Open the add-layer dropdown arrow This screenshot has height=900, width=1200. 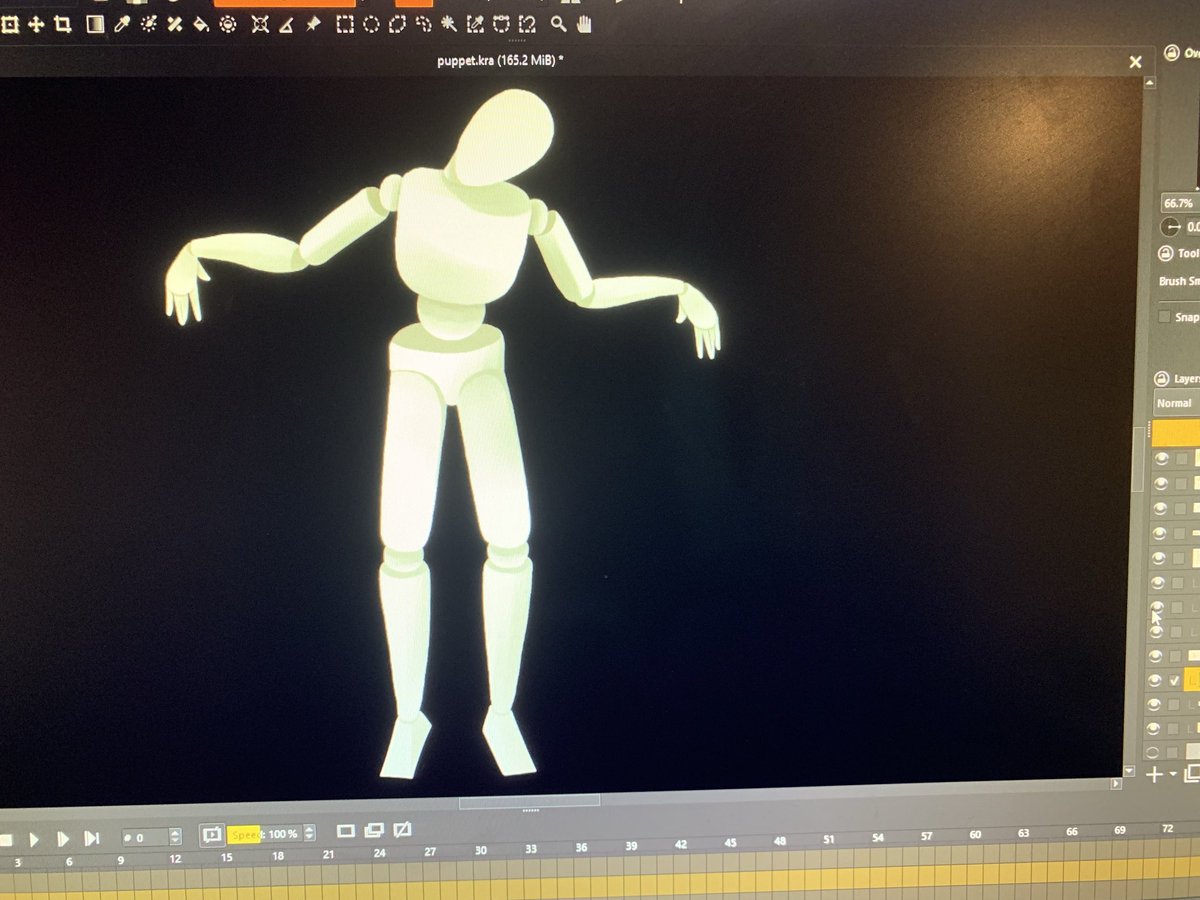pyautogui.click(x=1173, y=775)
